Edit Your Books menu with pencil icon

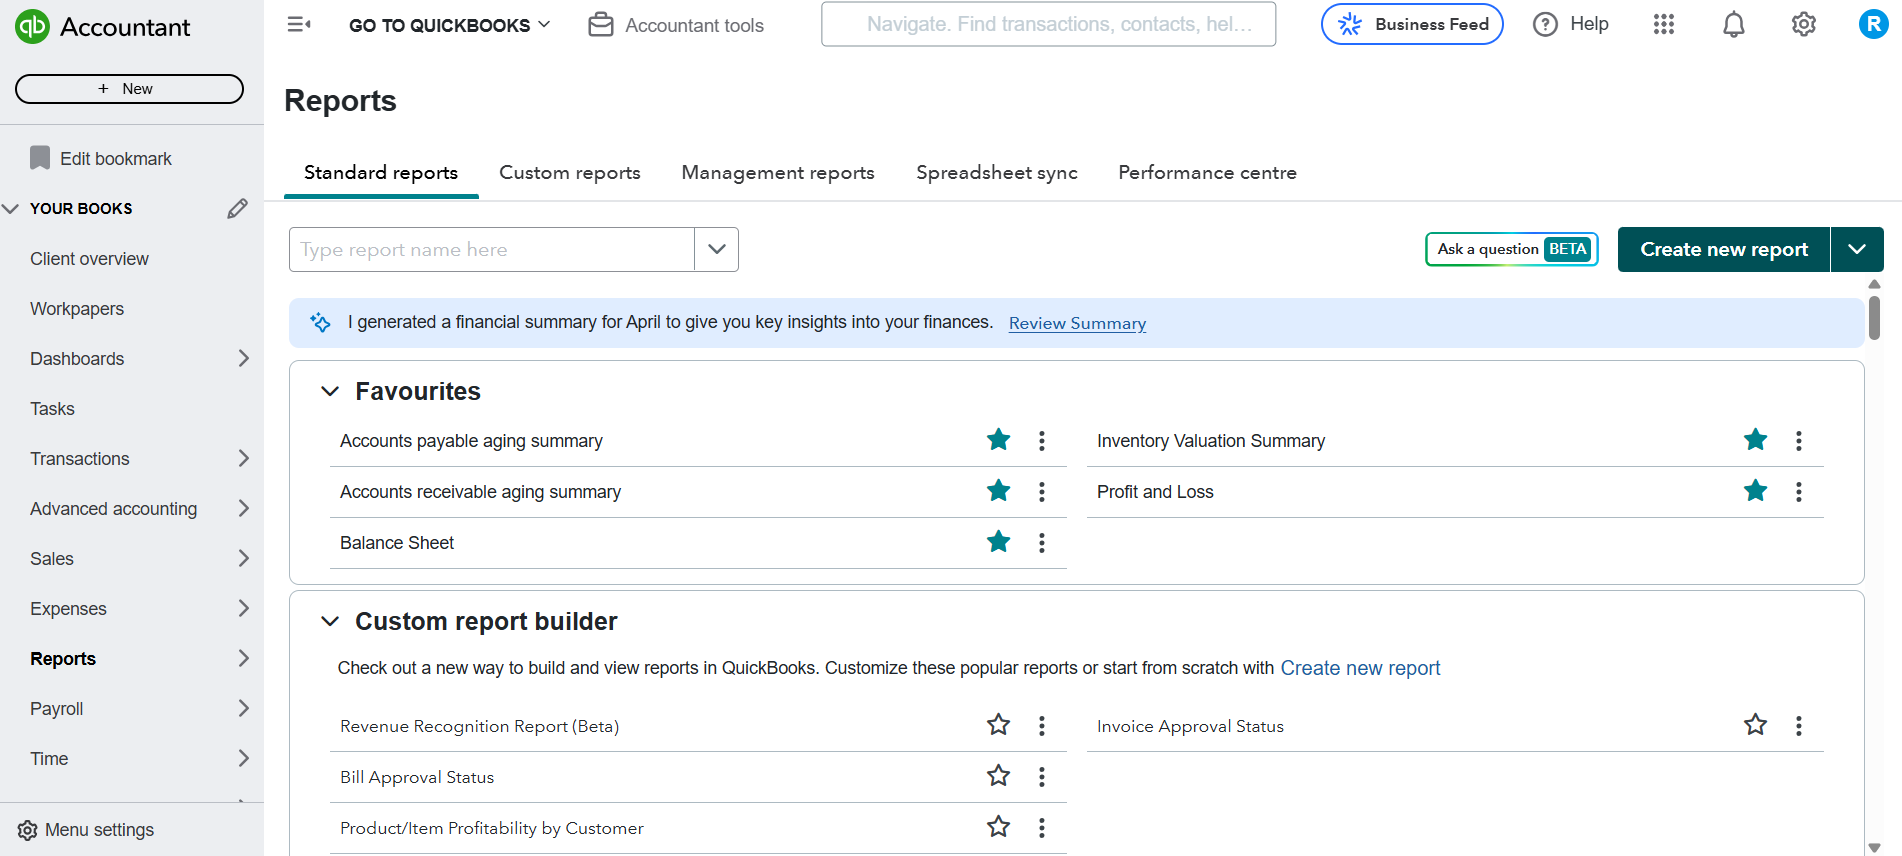pyautogui.click(x=237, y=208)
